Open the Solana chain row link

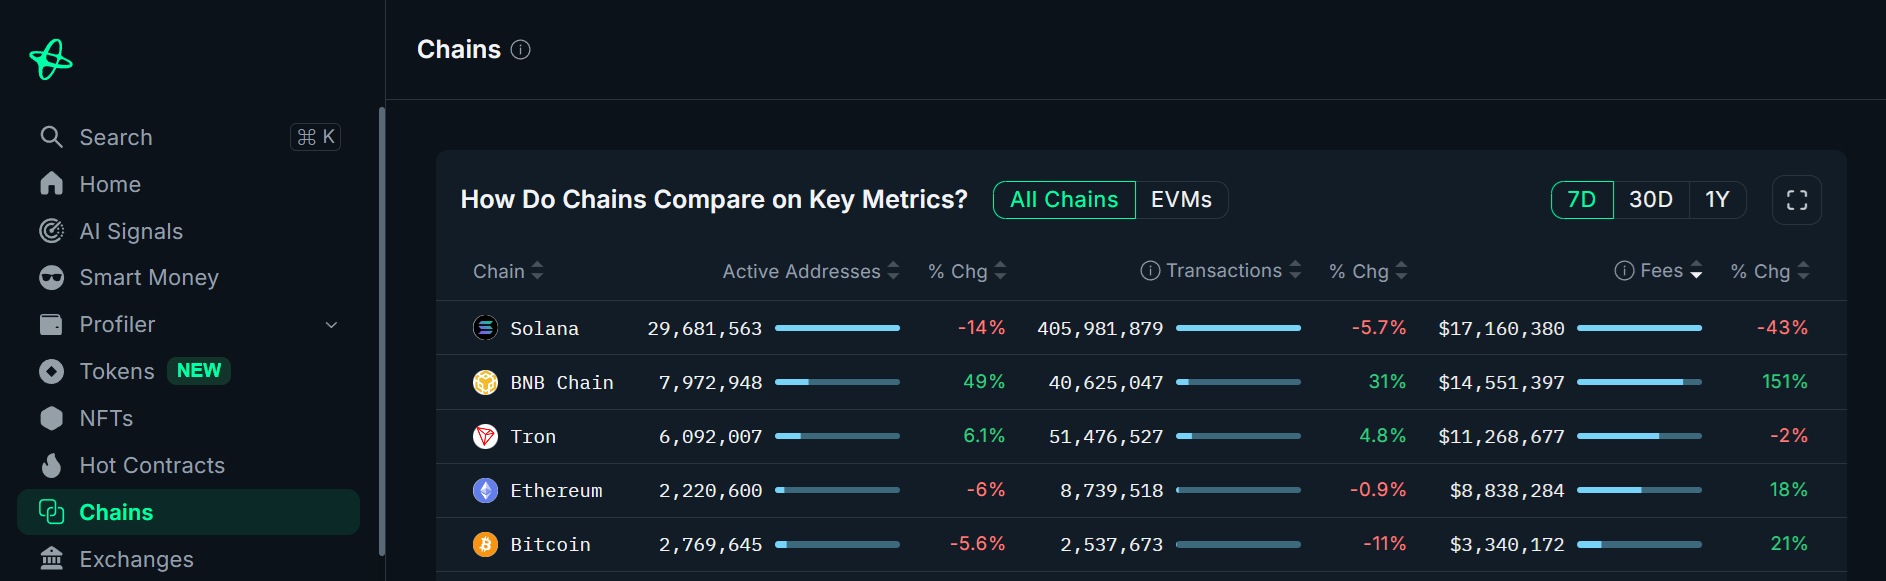point(544,328)
